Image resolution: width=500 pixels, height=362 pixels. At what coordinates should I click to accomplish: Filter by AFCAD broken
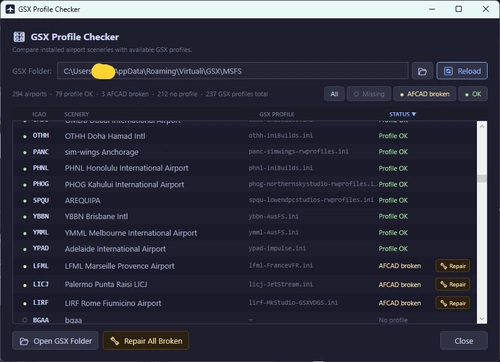click(x=425, y=94)
